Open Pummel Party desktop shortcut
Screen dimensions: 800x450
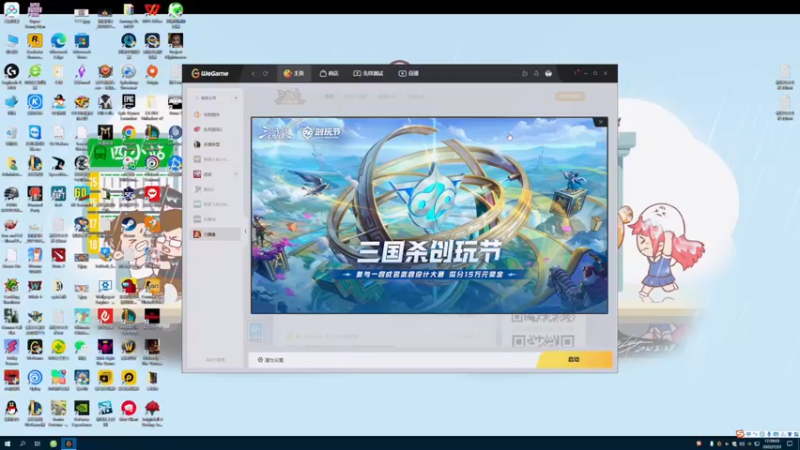tap(35, 198)
